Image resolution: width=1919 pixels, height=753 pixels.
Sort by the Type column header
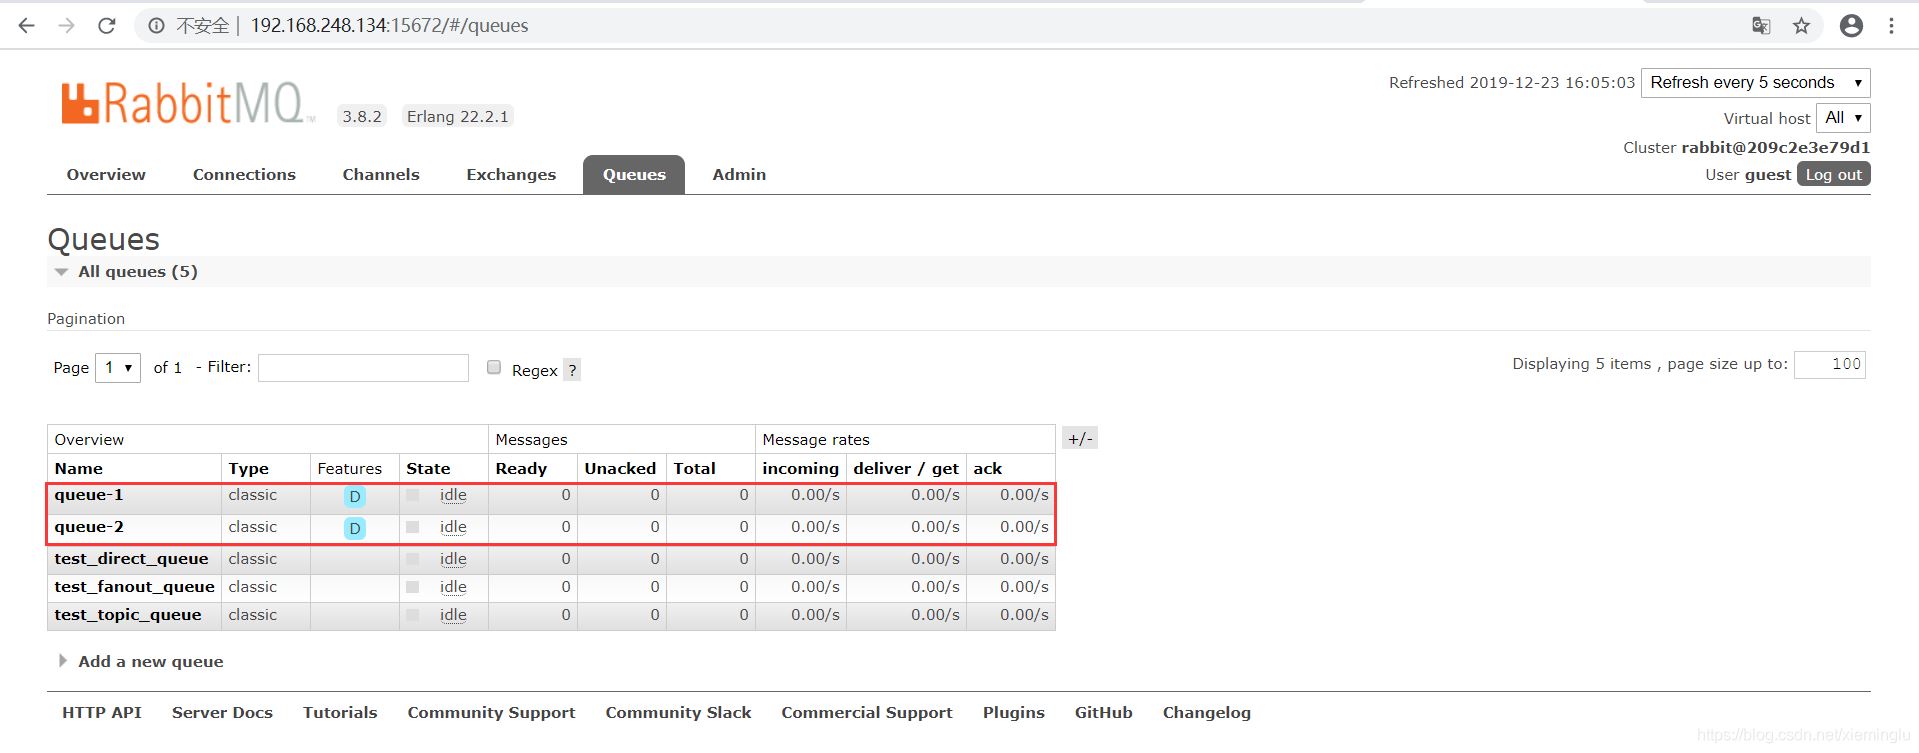[x=248, y=468]
